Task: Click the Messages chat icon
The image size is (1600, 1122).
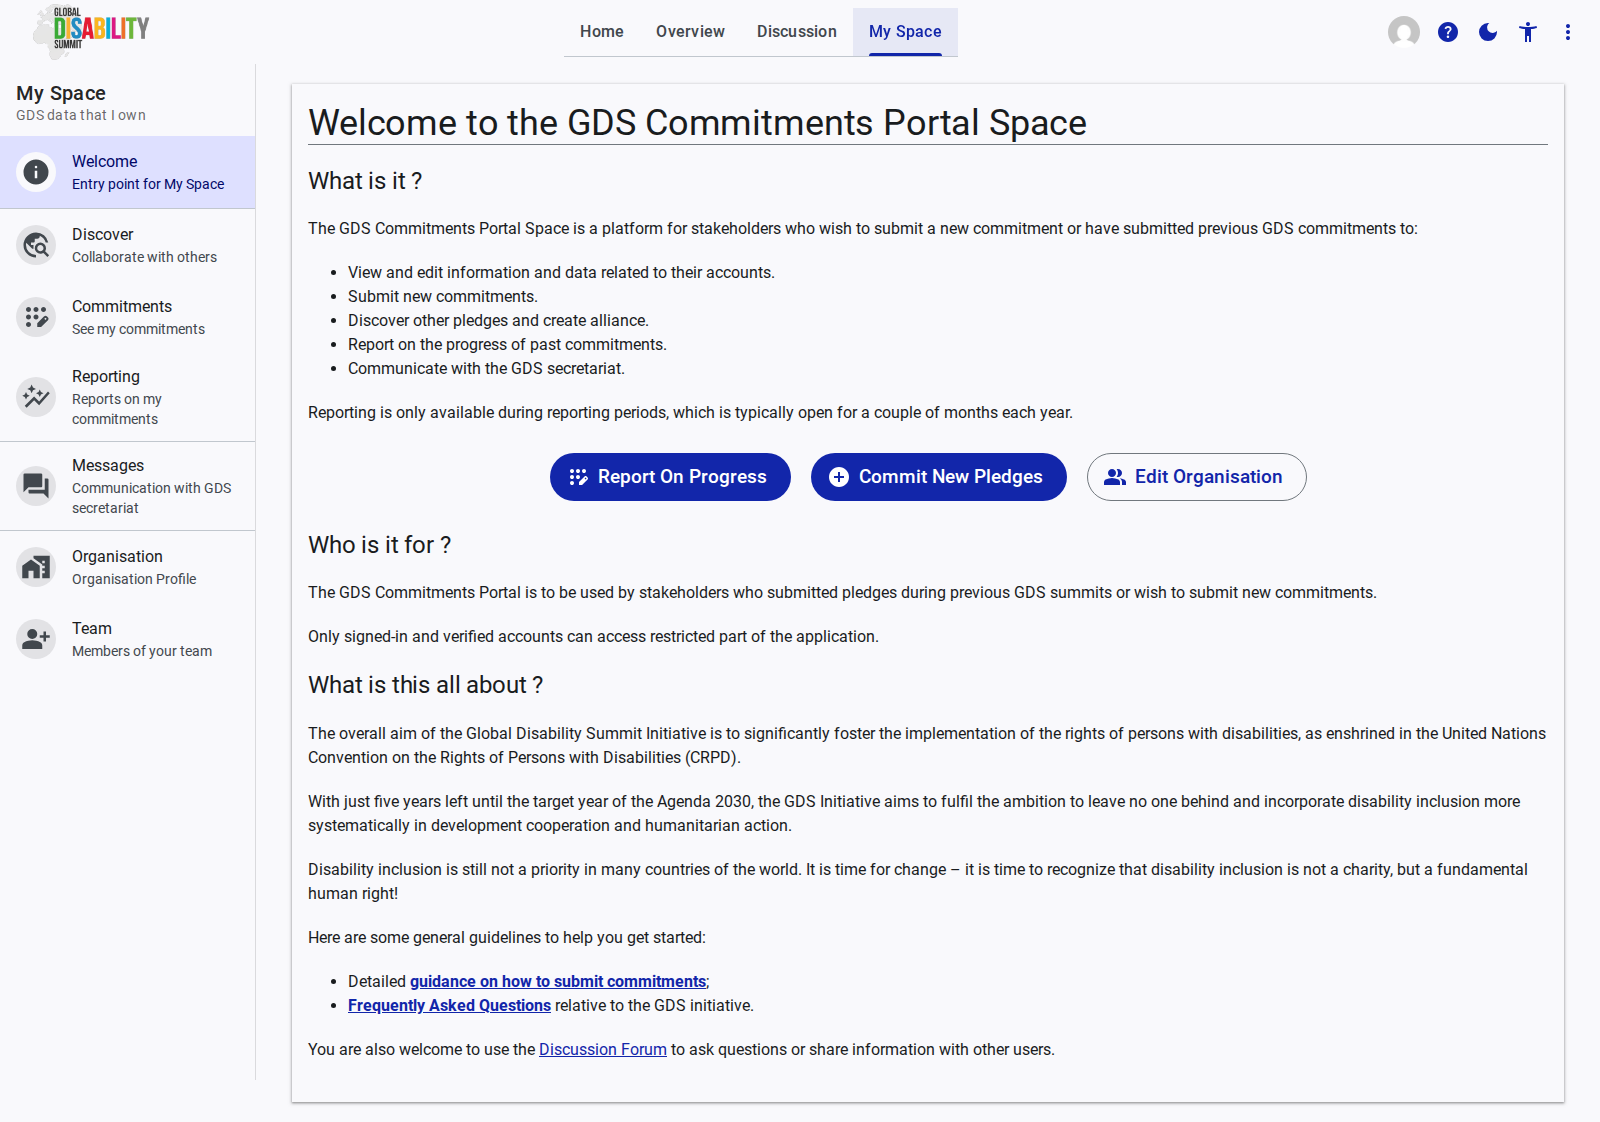Action: [x=36, y=486]
